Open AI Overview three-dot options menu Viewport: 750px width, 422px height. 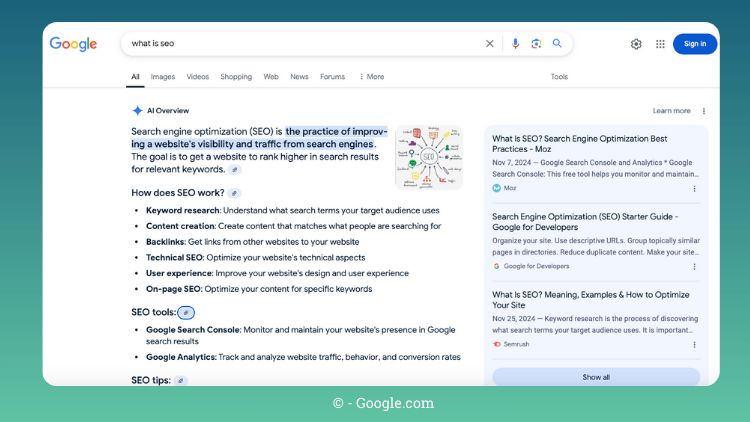[x=704, y=111]
